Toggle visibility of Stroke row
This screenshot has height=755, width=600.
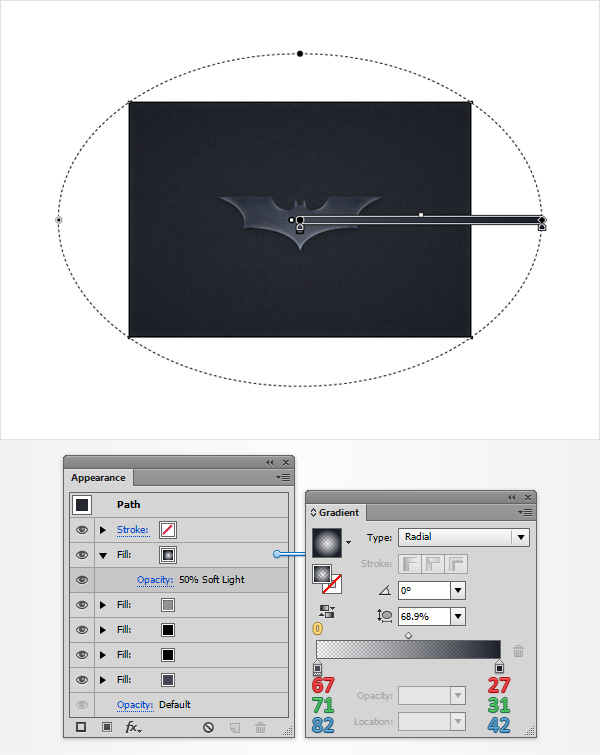[82, 530]
